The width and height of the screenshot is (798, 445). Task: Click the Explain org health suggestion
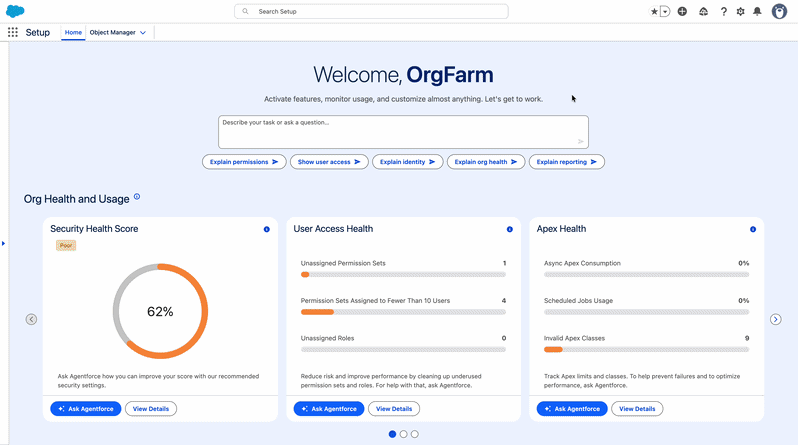click(486, 162)
